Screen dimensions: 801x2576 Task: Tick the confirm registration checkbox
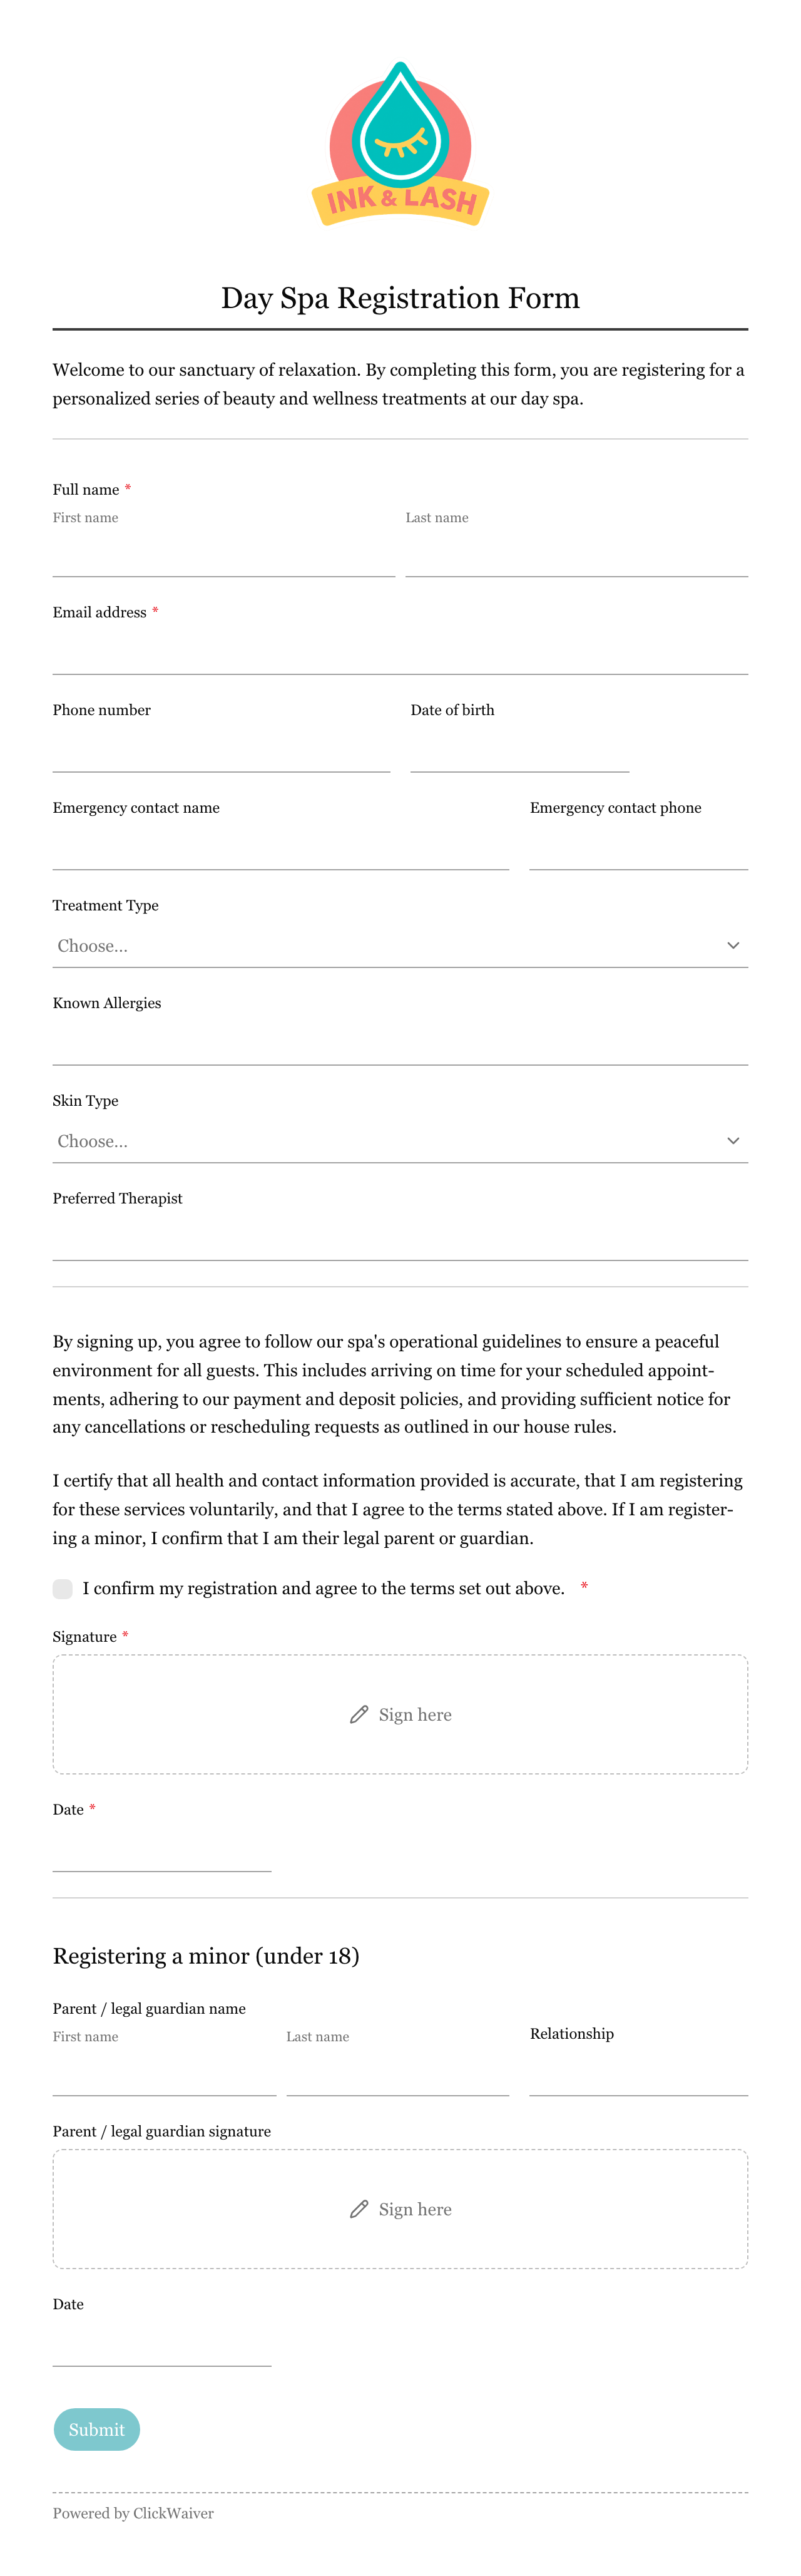(63, 1588)
